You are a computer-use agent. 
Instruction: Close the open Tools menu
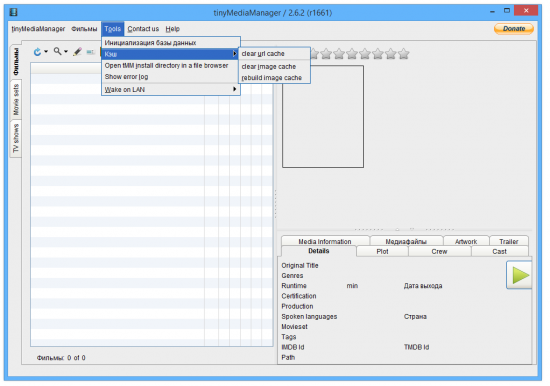coord(113,29)
